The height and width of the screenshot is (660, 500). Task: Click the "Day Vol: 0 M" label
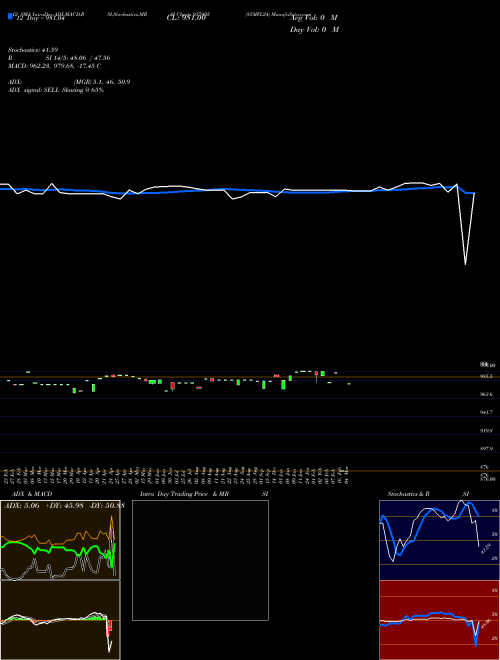tap(314, 29)
